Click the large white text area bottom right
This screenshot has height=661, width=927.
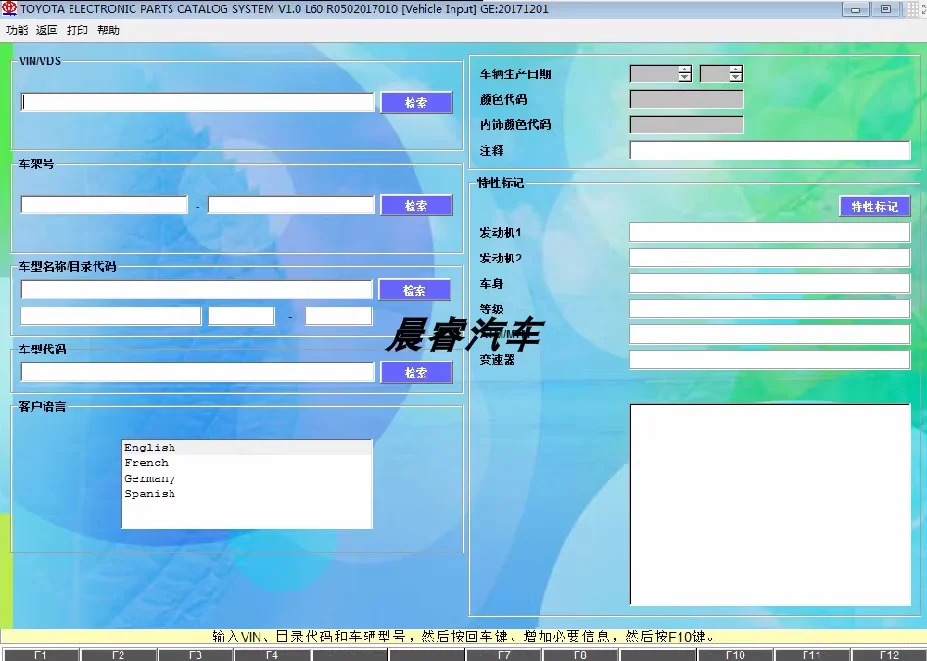[770, 505]
